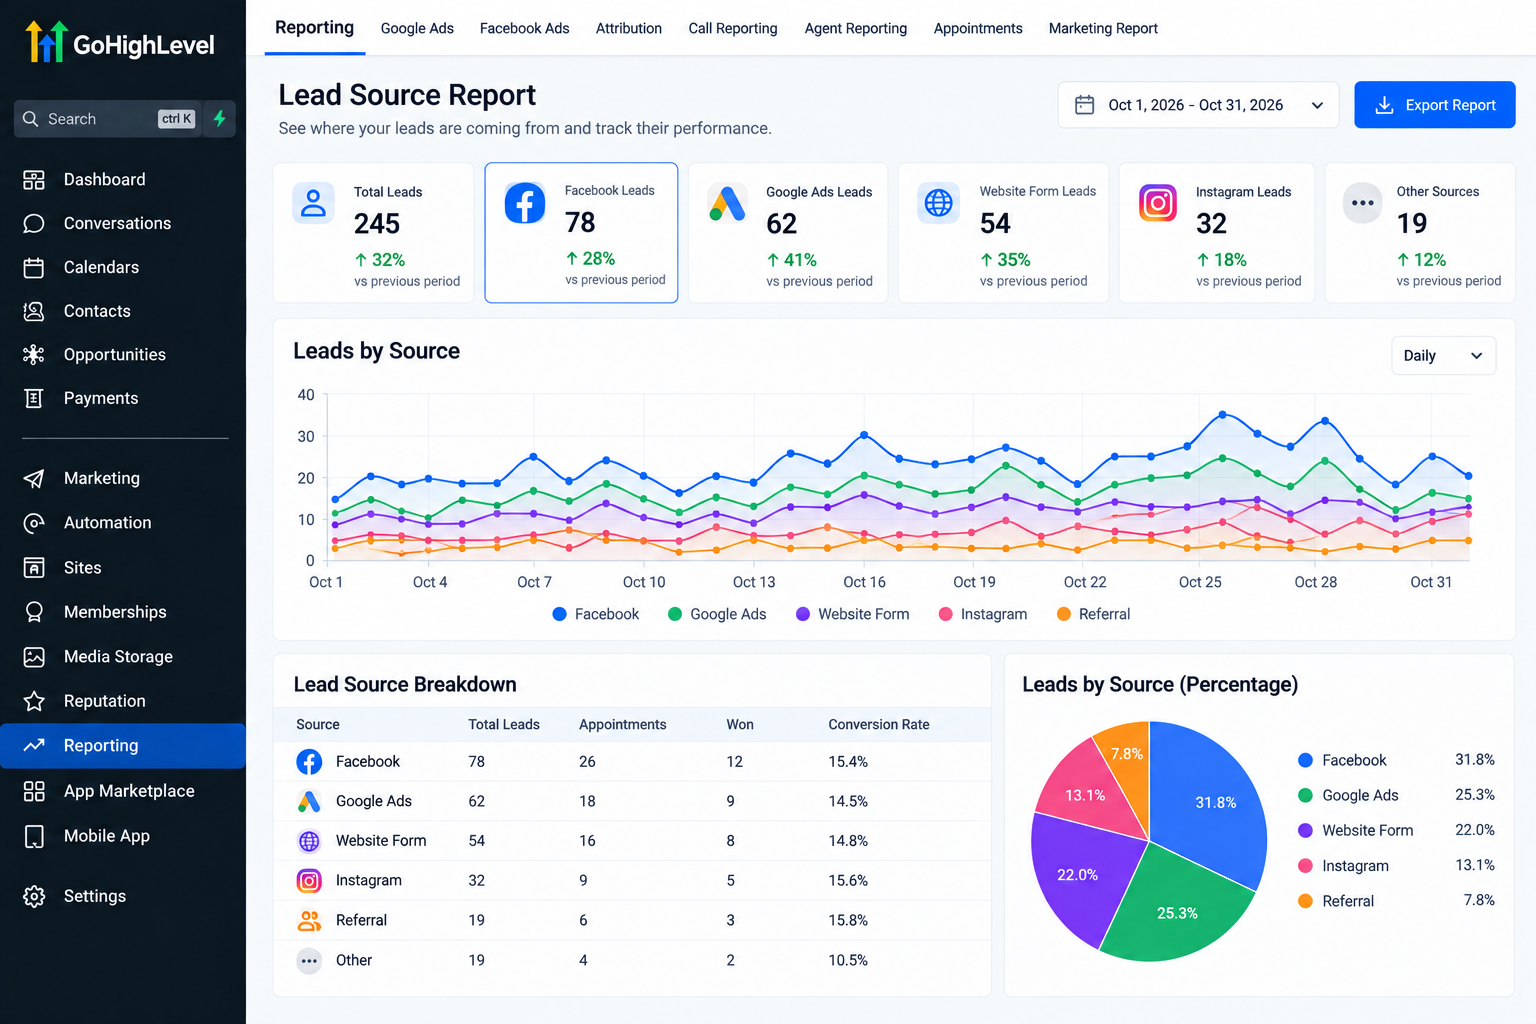Open App Marketplace via its grid icon

(x=34, y=791)
